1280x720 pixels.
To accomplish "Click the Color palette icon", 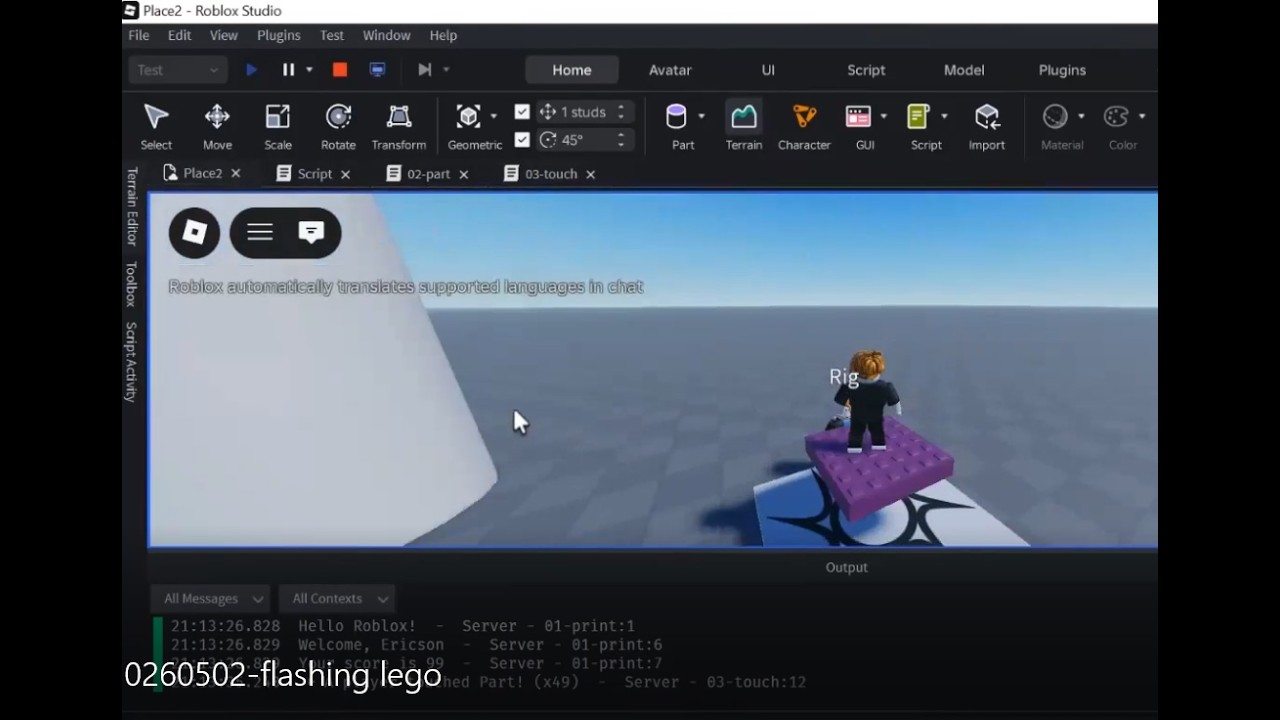I will tap(1116, 117).
